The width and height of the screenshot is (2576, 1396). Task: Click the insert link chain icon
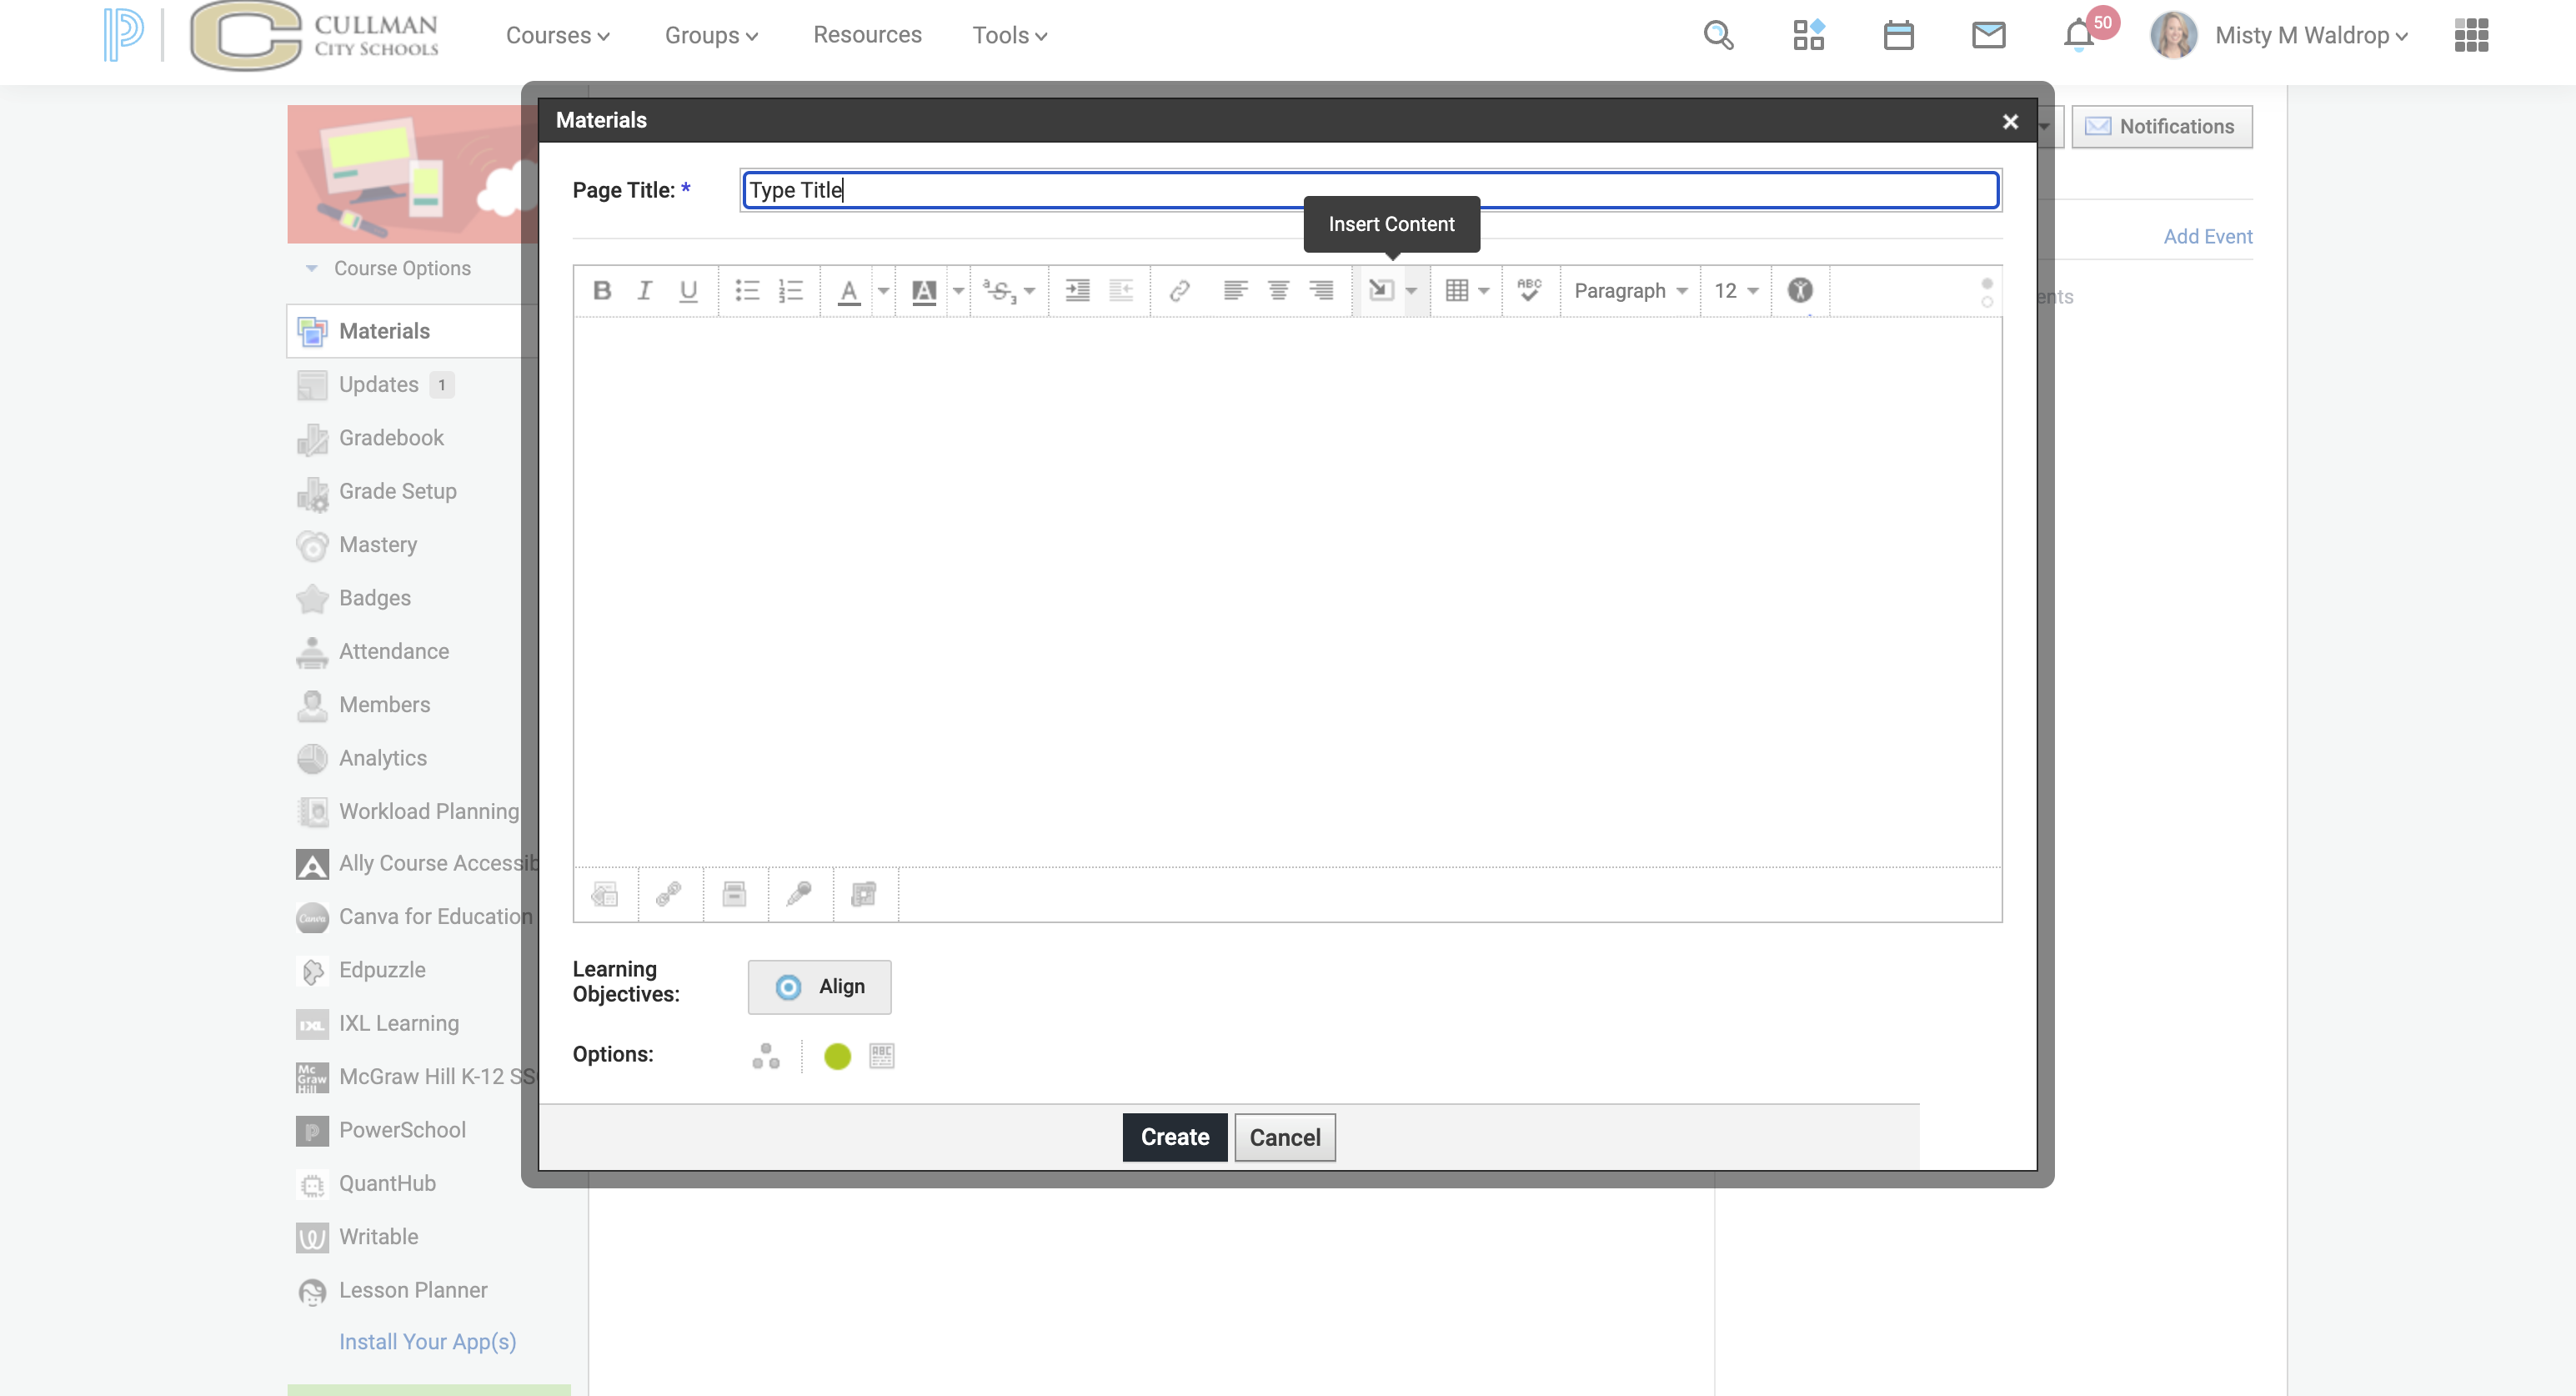pyautogui.click(x=1179, y=290)
